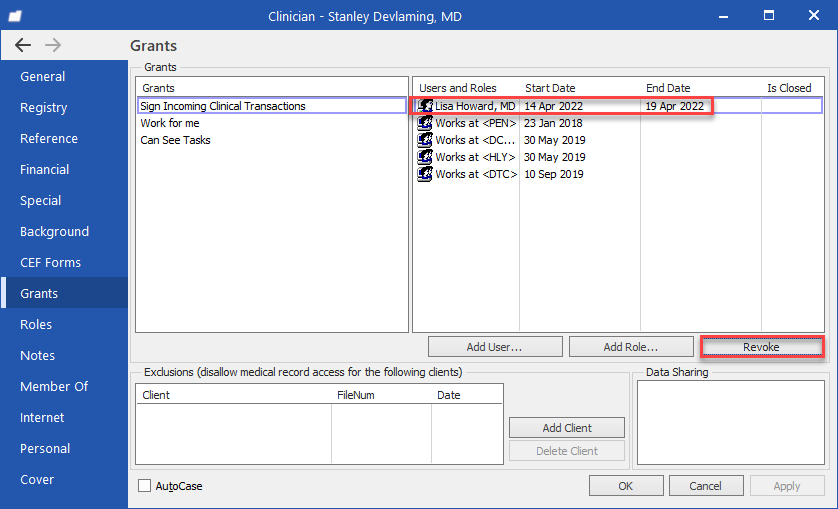Click the app icon in the title bar
The width and height of the screenshot is (838, 509).
(x=15, y=16)
